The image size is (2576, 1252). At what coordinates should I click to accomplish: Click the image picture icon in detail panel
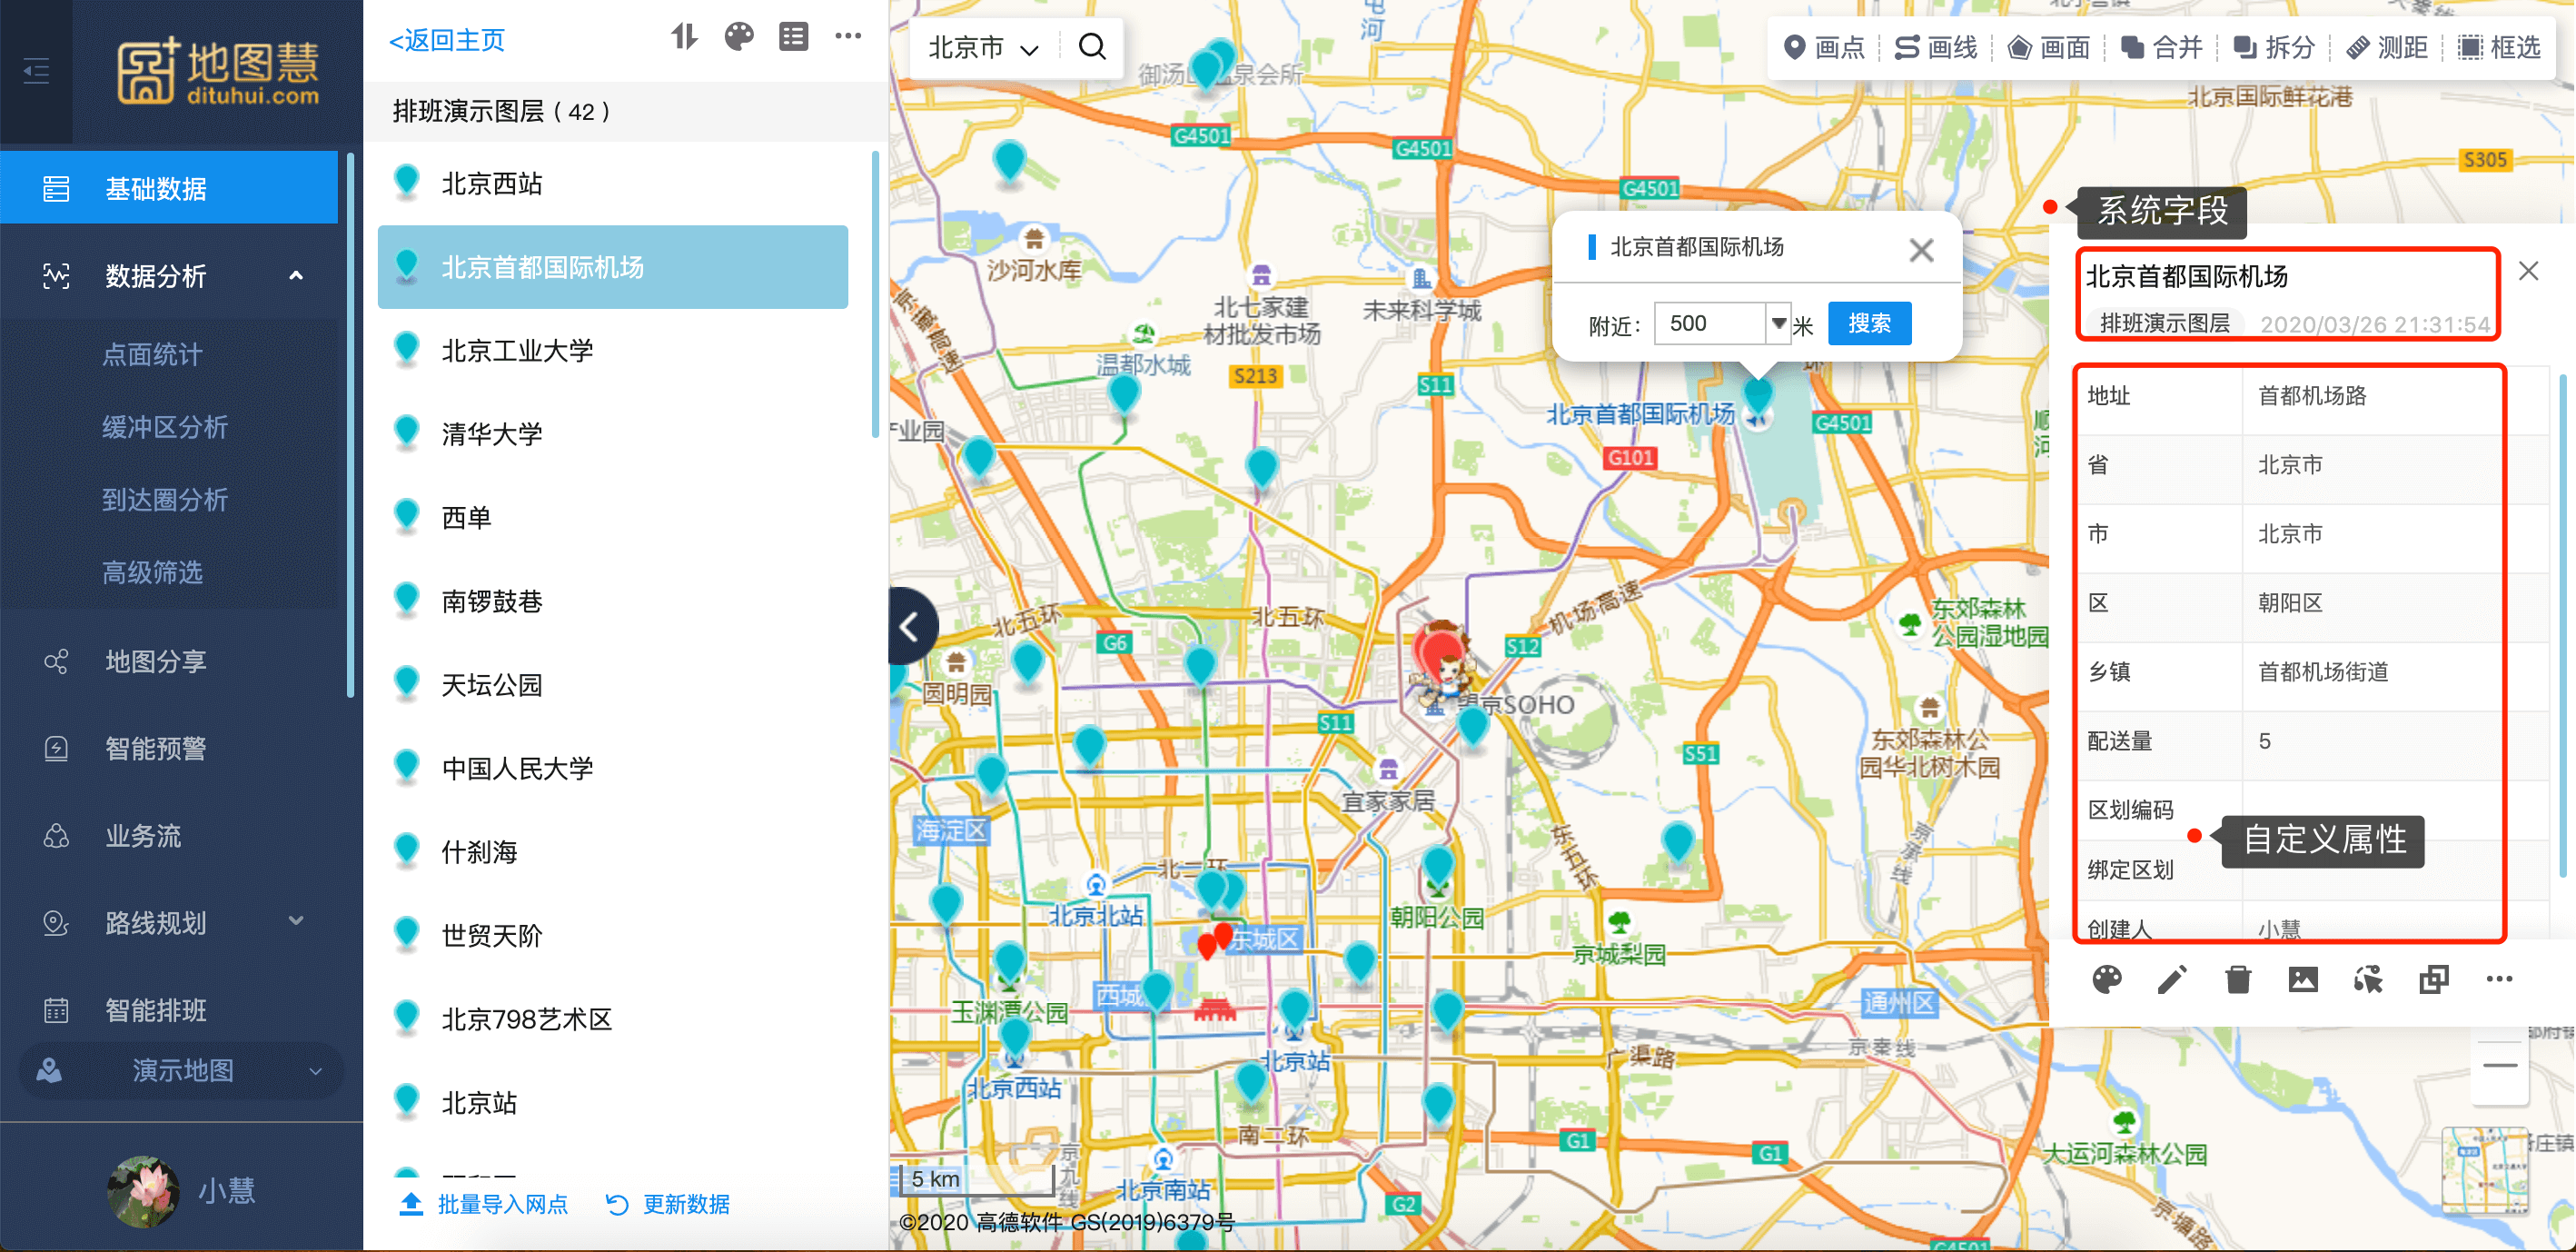pyautogui.click(x=2303, y=980)
